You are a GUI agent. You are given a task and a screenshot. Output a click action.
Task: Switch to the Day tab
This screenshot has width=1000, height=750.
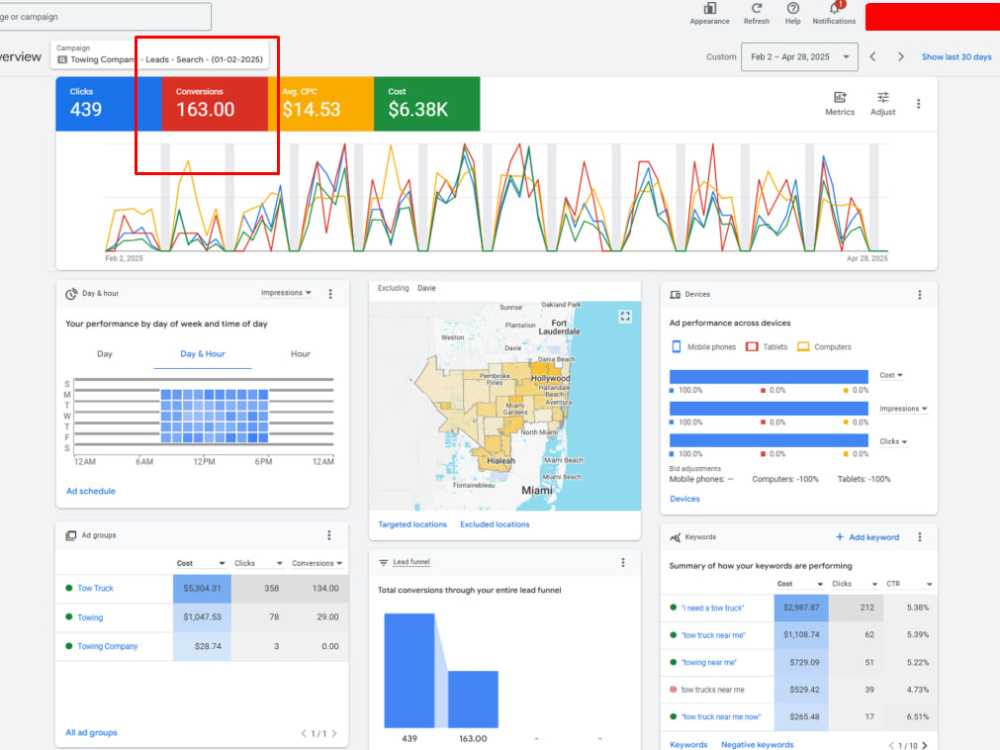point(105,354)
